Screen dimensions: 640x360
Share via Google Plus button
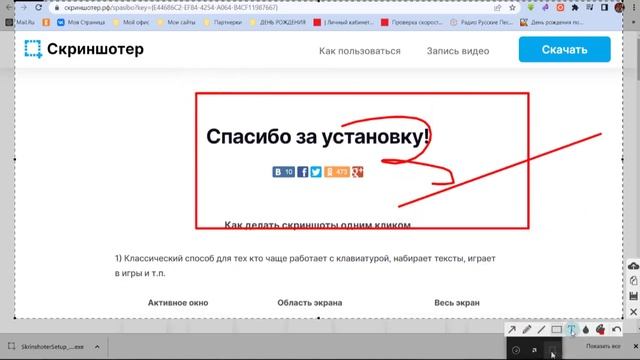pos(358,172)
